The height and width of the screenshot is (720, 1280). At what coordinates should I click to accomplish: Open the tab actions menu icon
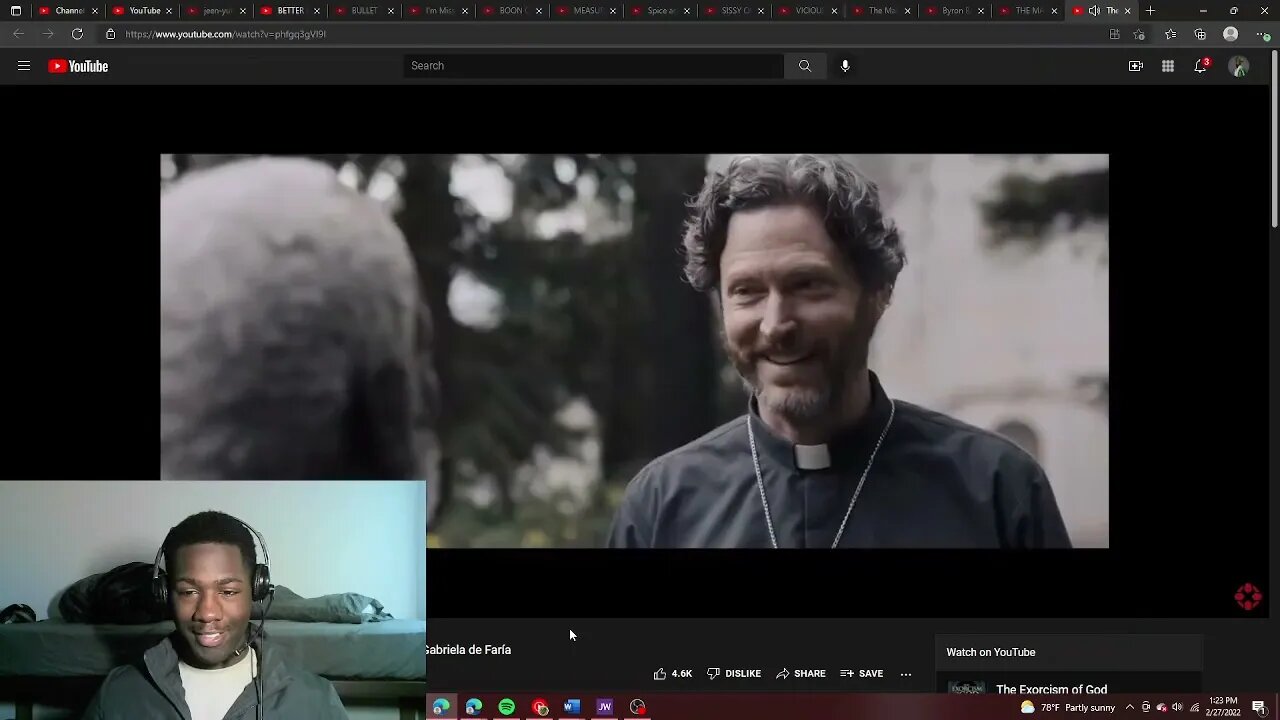pos(15,11)
